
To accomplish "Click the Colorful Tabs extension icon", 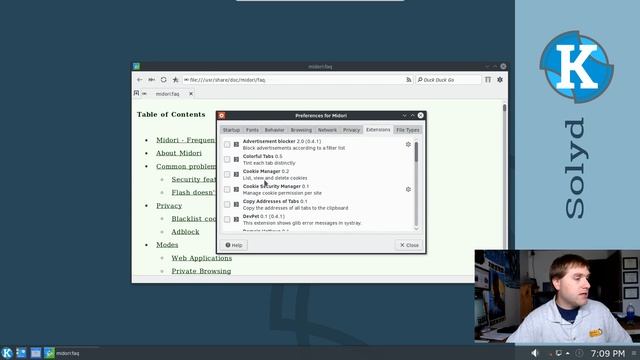I will click(236, 160).
